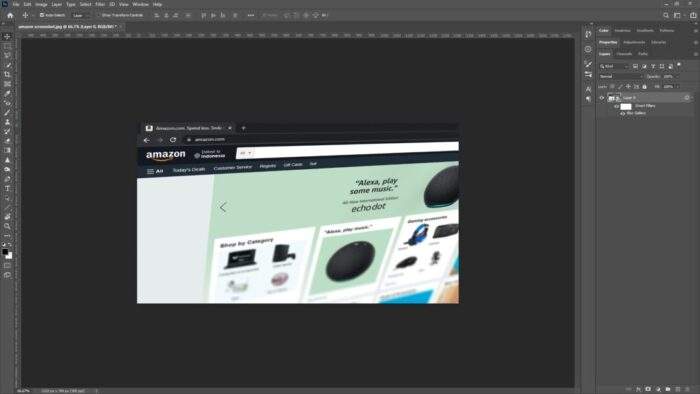Toggle the Auto-Select checkbox

42,15
